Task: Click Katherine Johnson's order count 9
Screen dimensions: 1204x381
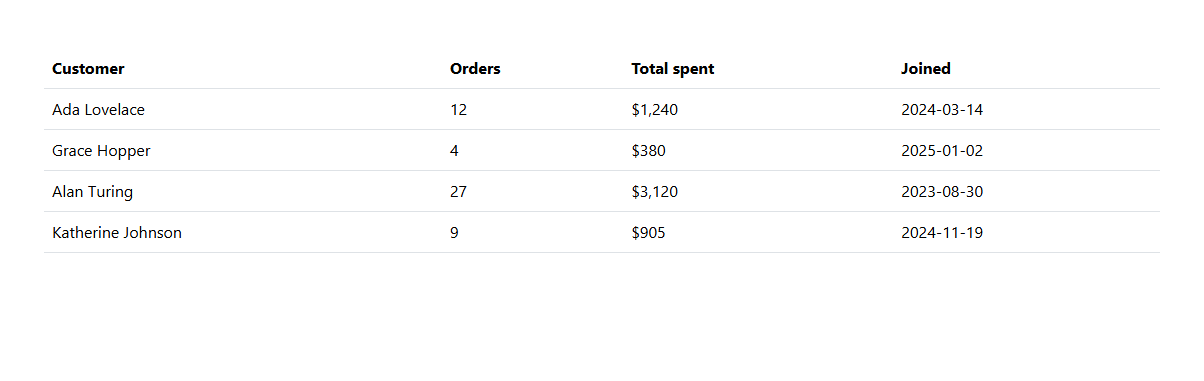Action: pos(455,233)
